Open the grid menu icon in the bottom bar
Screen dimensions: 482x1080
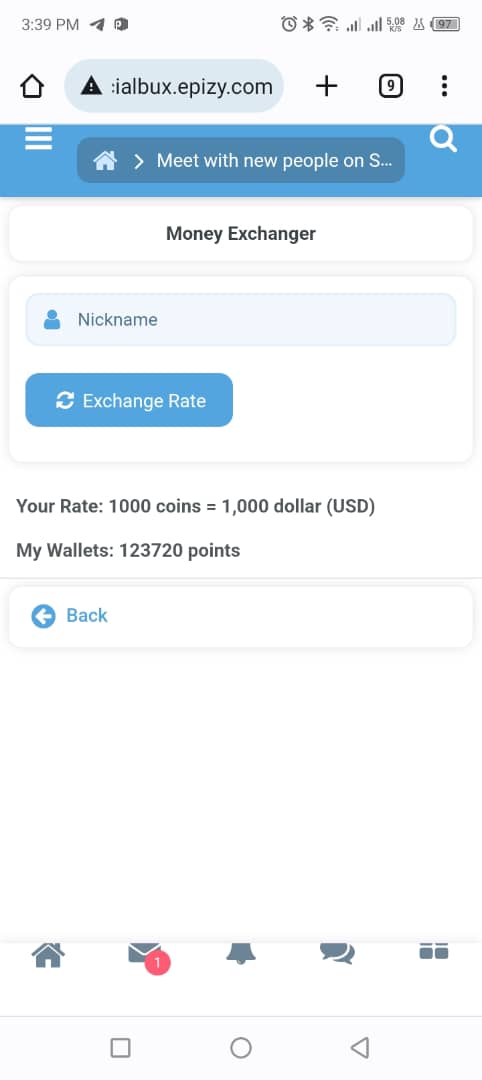pos(434,951)
